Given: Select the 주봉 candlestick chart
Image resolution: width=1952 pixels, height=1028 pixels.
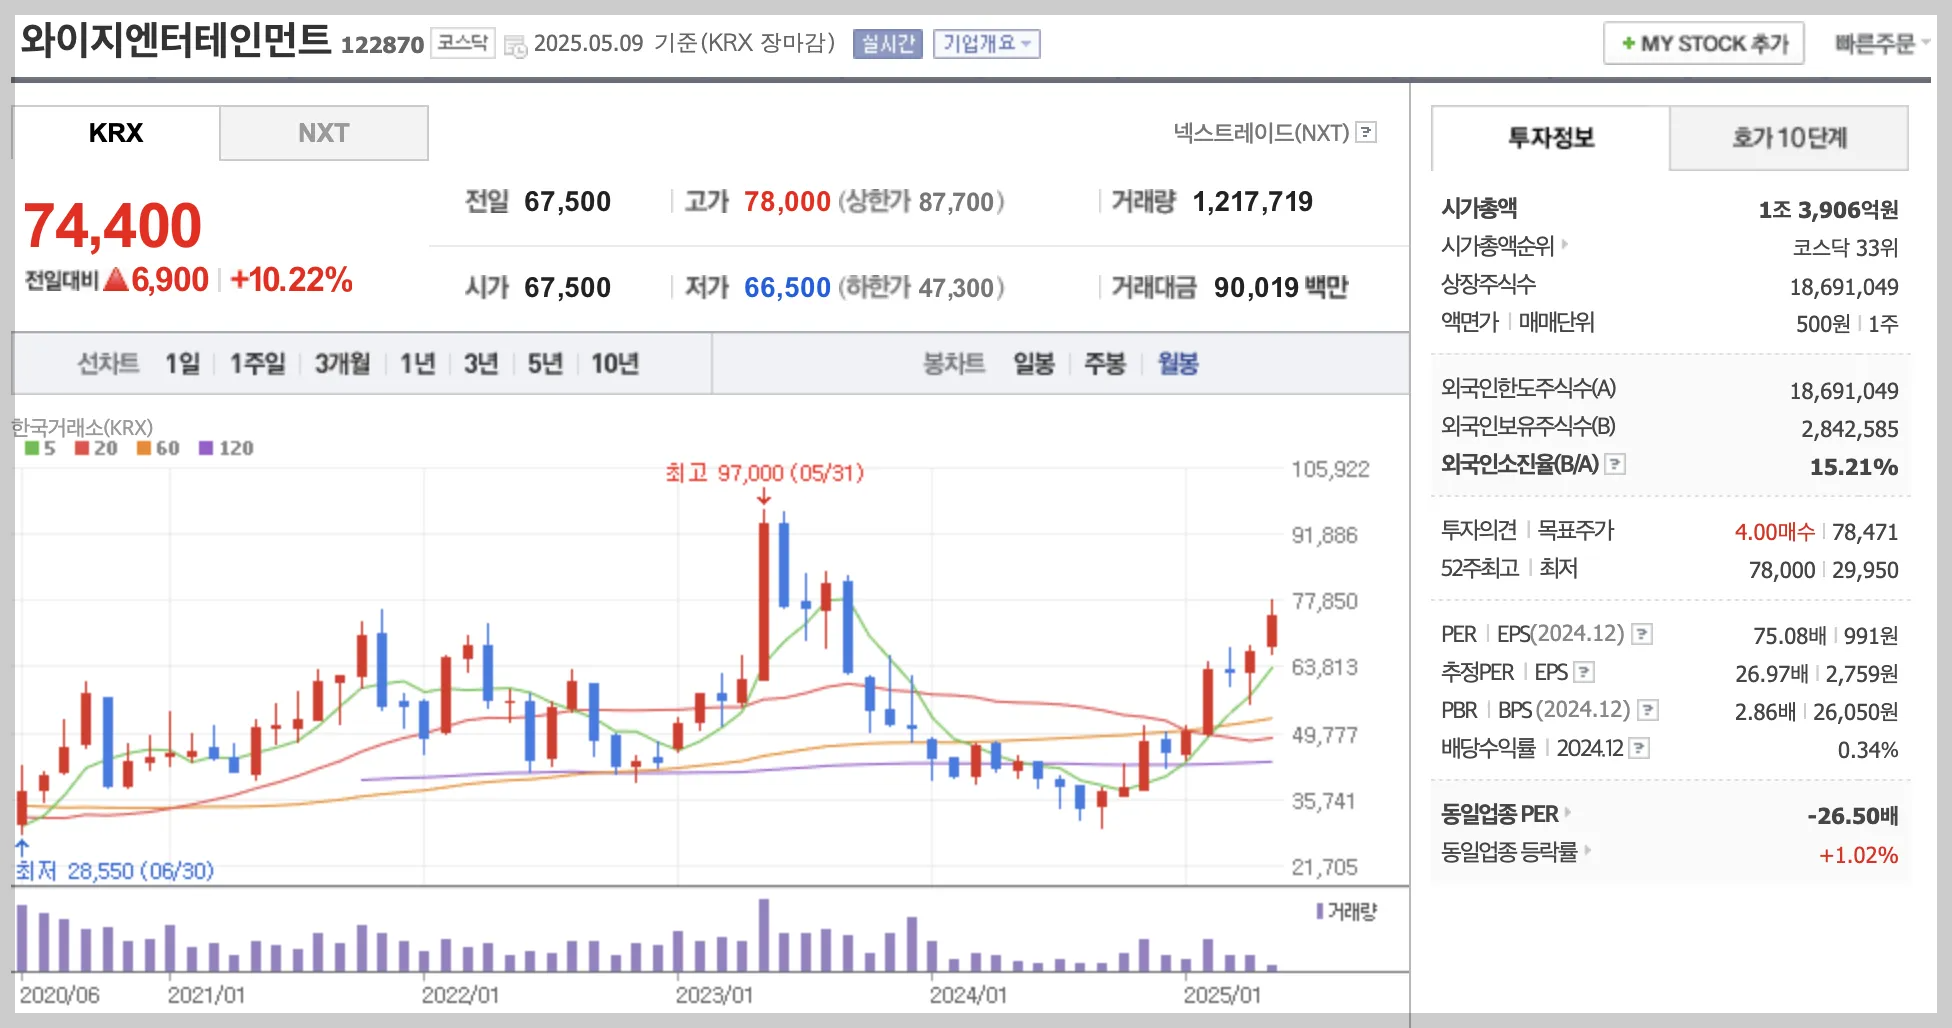Looking at the screenshot, I should 1105,364.
